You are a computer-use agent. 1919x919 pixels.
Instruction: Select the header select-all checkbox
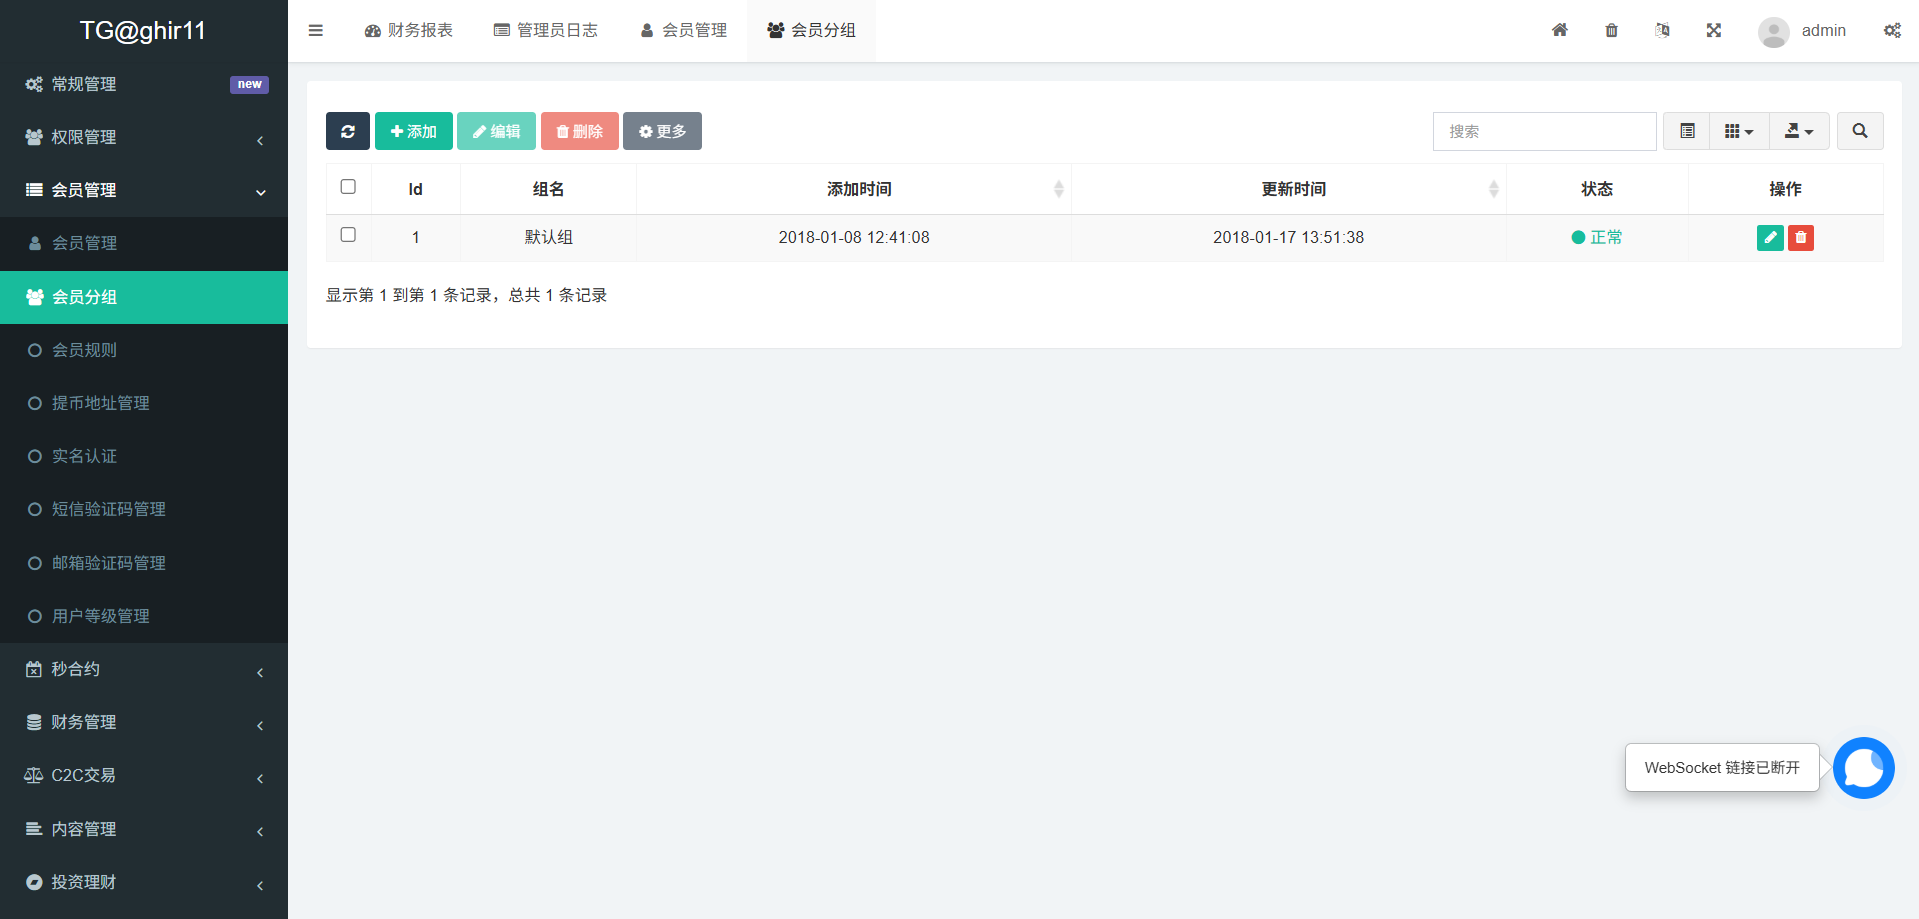348,187
